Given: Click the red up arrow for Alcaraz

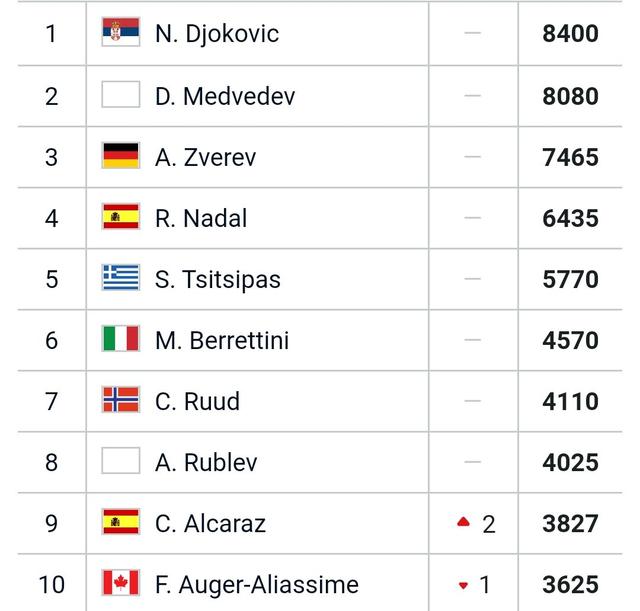Looking at the screenshot, I should click(463, 522).
